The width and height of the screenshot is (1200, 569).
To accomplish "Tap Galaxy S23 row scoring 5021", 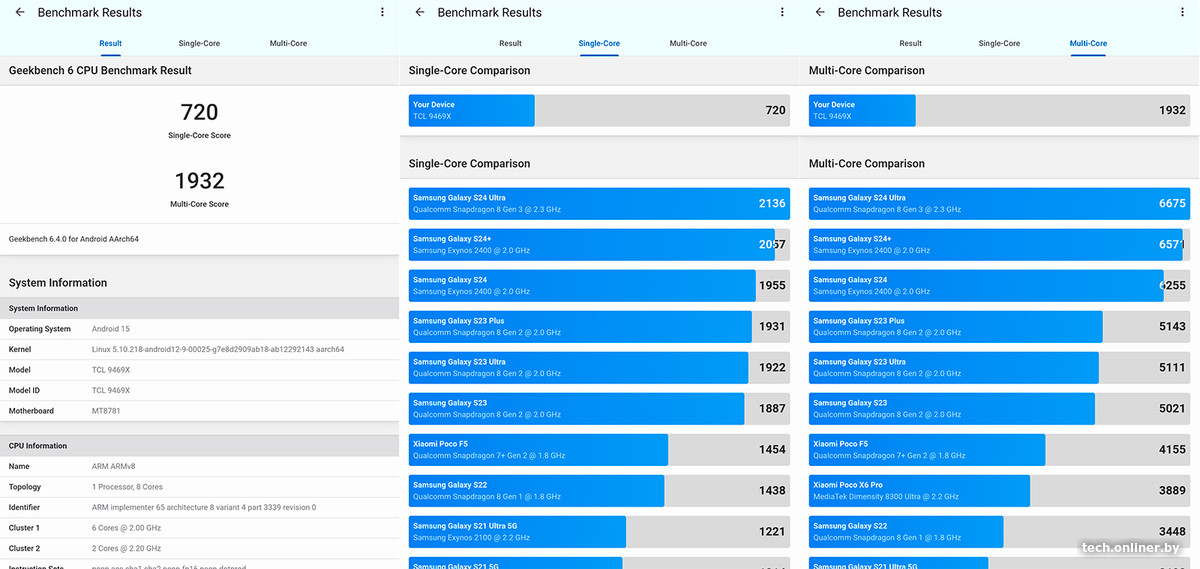I will click(x=999, y=408).
